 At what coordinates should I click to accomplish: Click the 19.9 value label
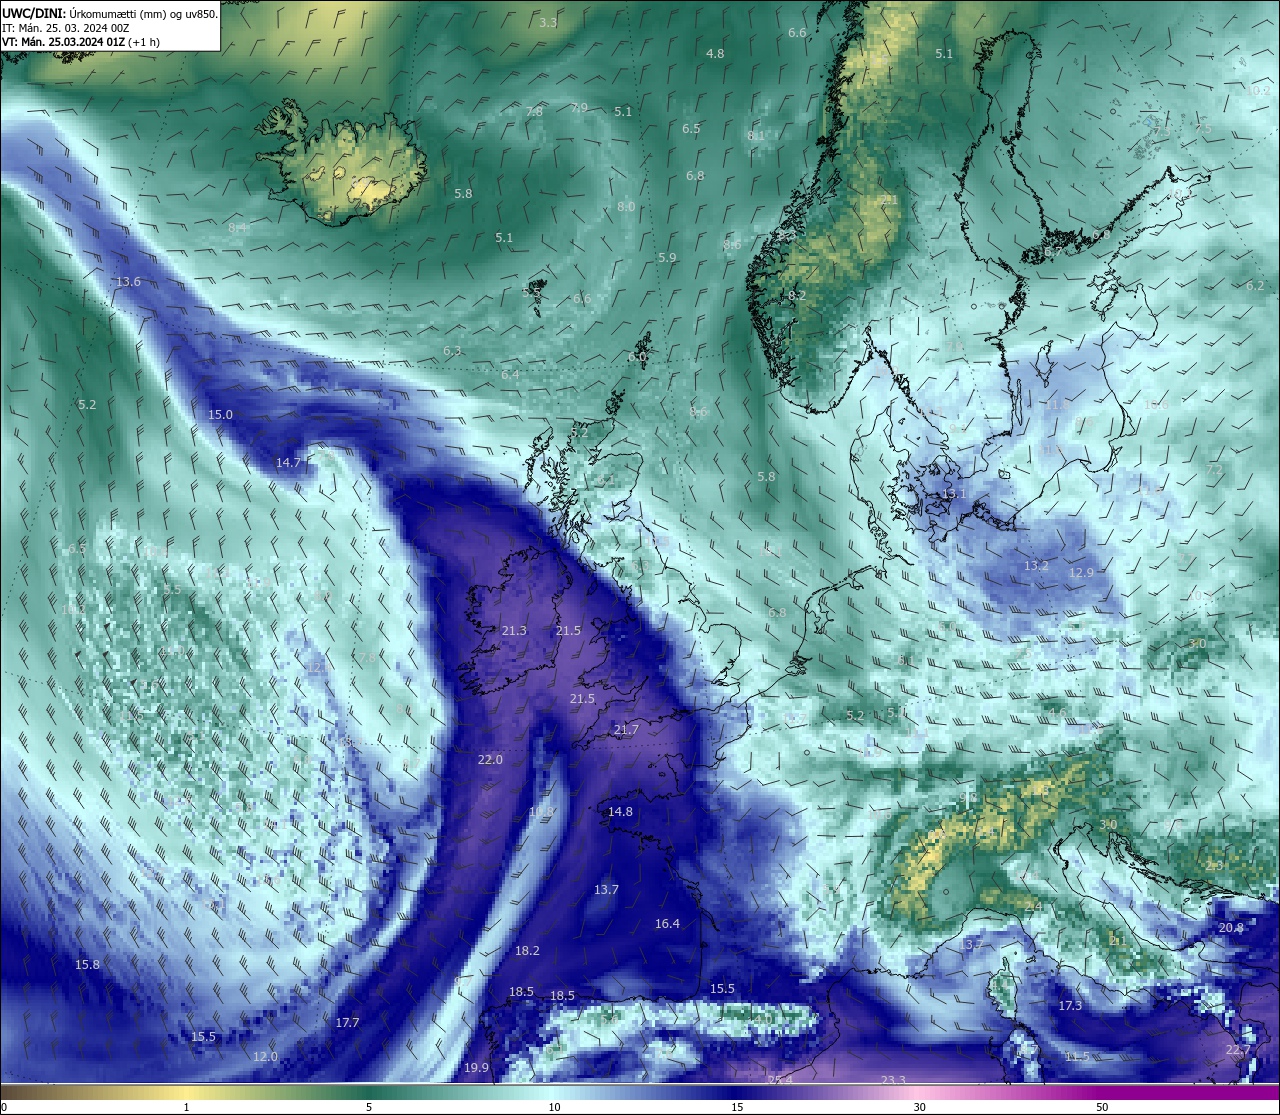click(x=476, y=1068)
